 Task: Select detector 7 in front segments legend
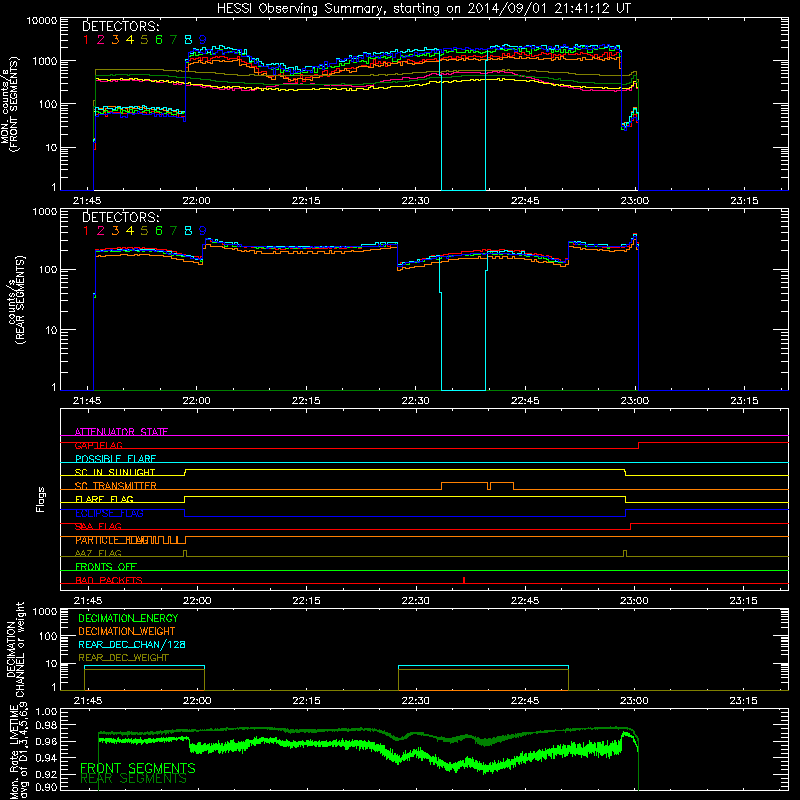173,40
